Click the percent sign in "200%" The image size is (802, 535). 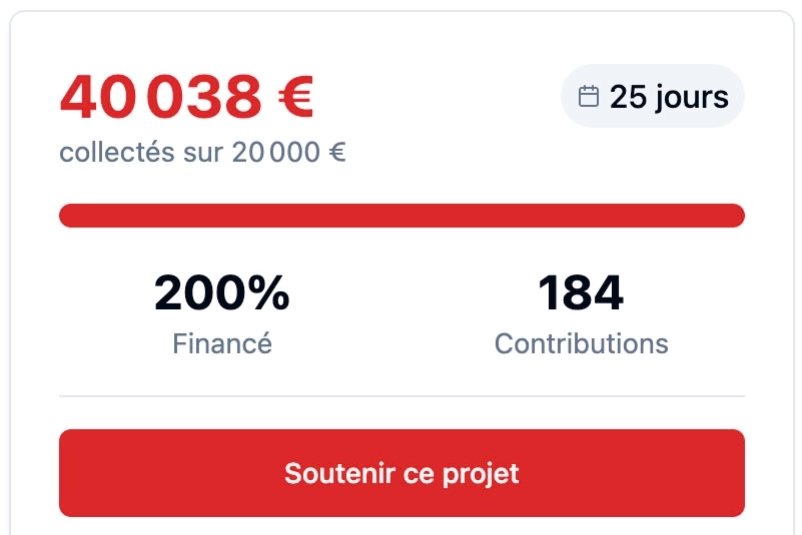click(268, 294)
